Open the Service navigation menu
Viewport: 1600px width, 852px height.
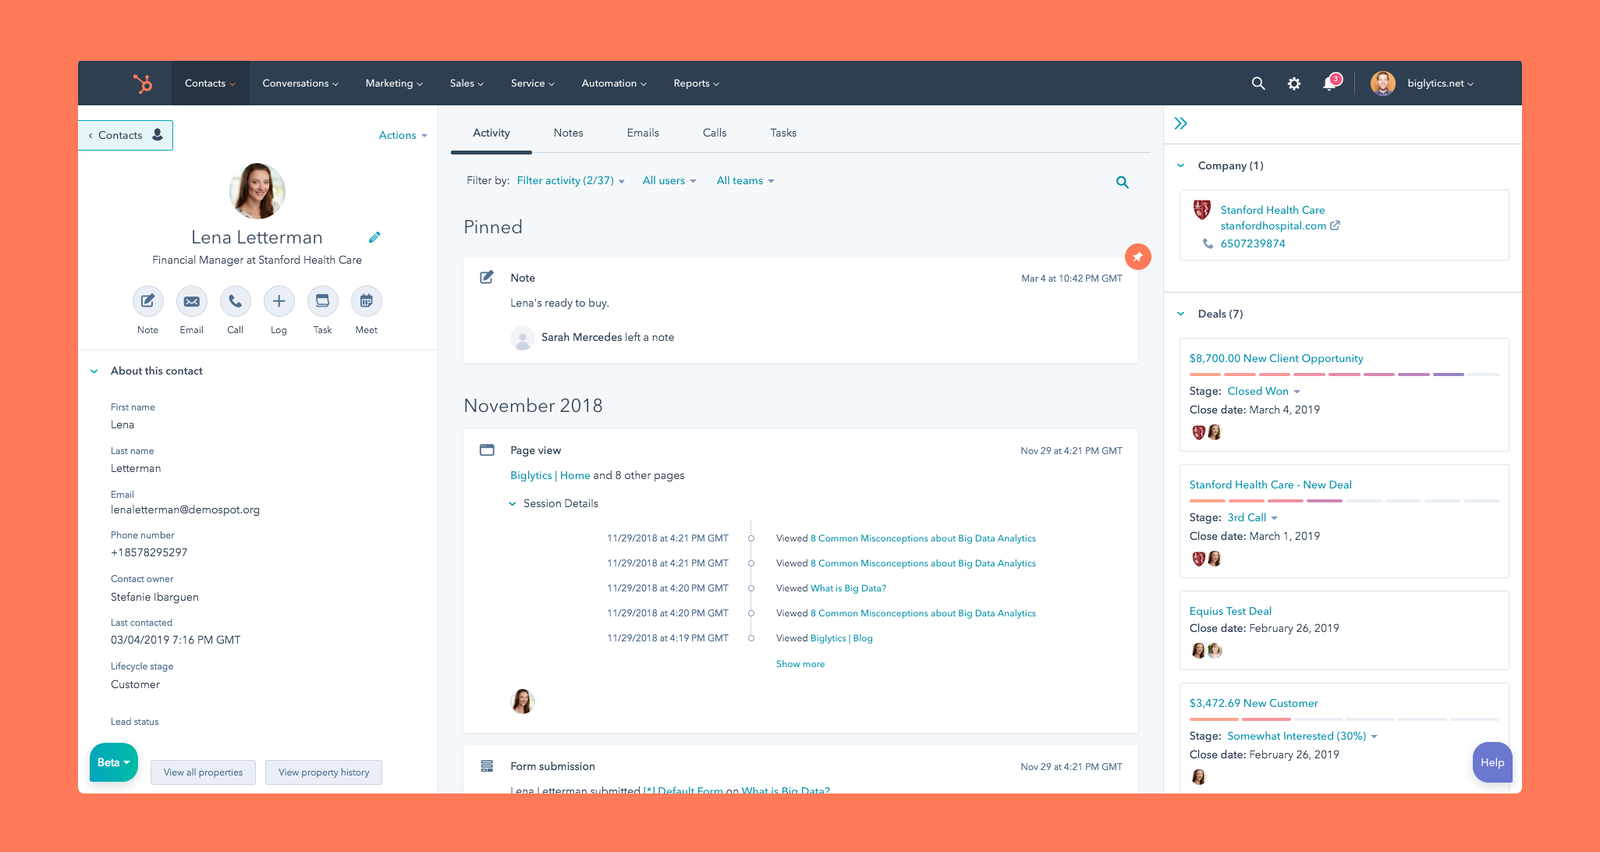tap(532, 84)
